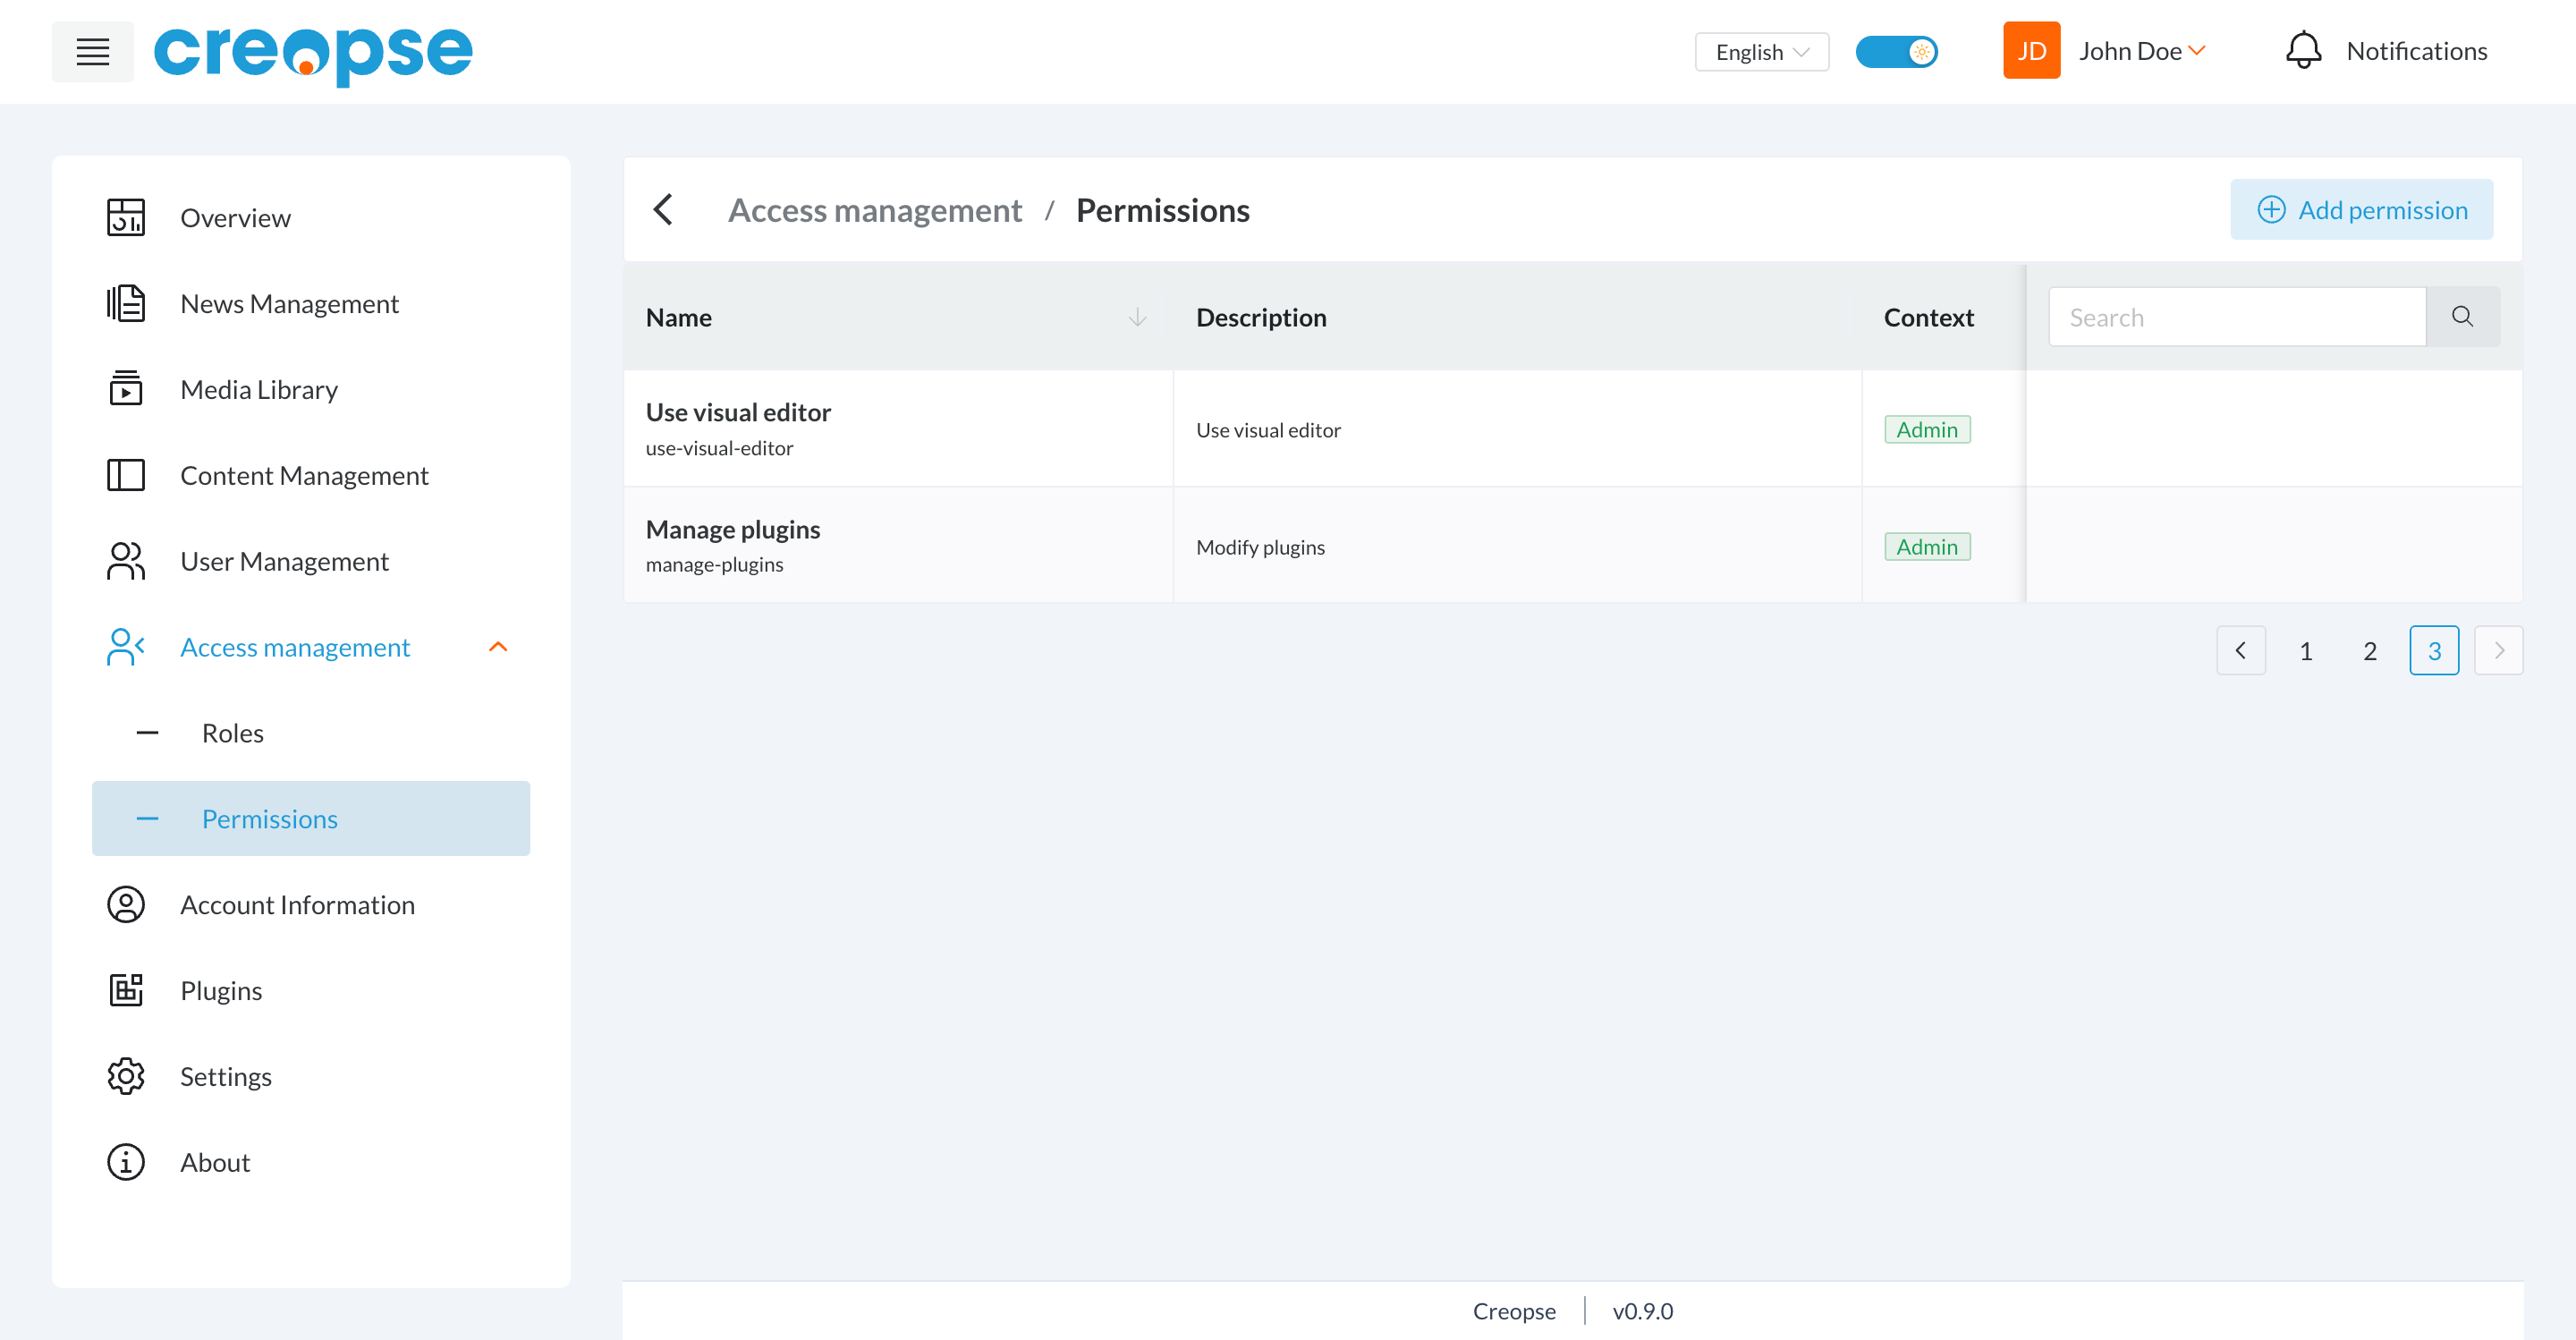
Task: Open Content Management in sidebar
Action: tap(311, 475)
